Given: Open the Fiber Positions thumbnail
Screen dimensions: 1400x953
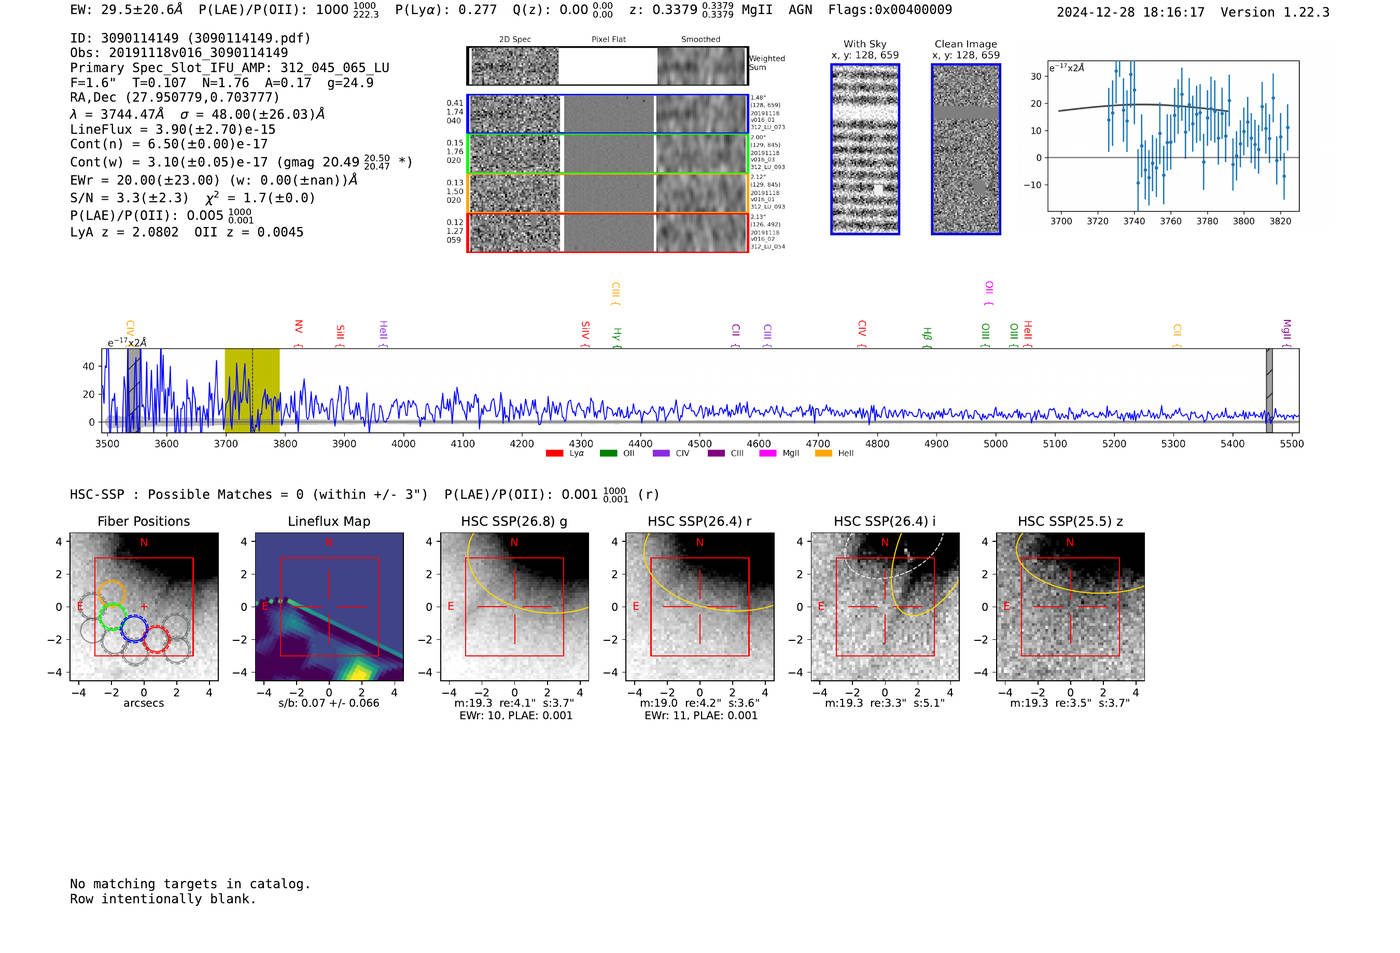Looking at the screenshot, I should (x=144, y=607).
